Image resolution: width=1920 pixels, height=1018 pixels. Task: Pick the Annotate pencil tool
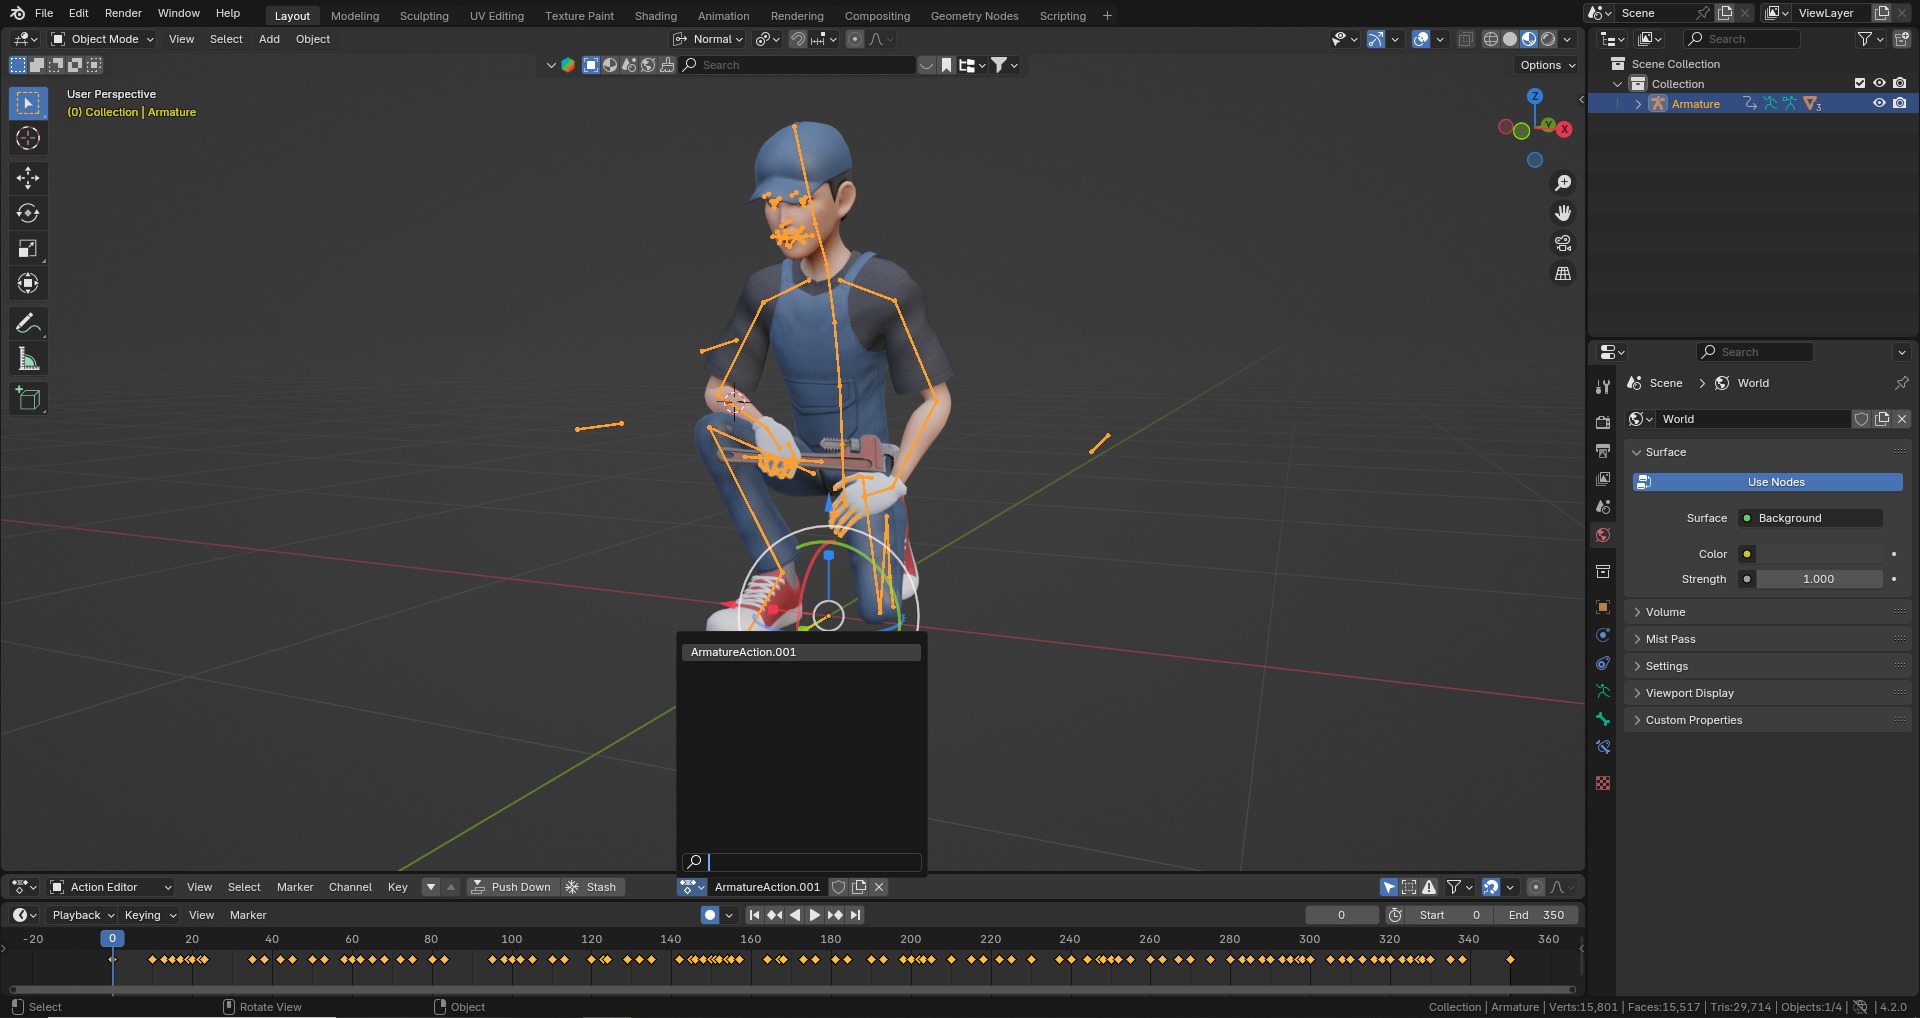(x=28, y=323)
